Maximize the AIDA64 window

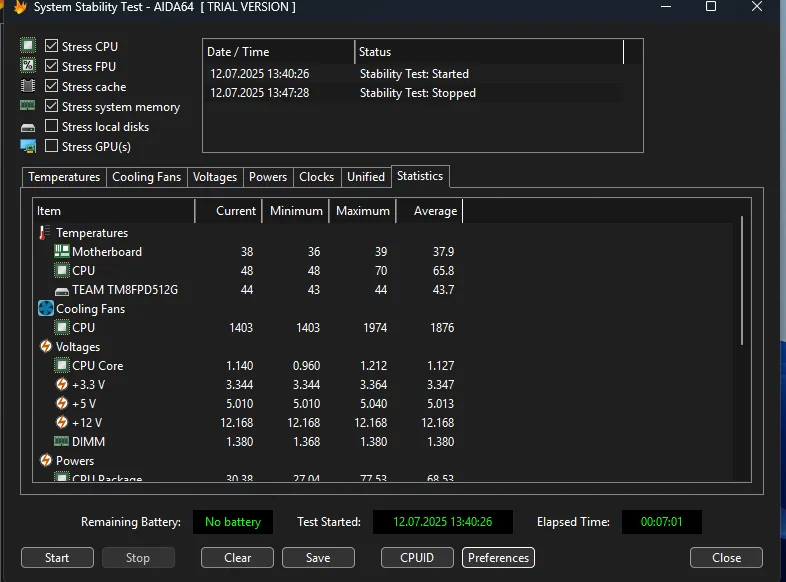tap(711, 7)
